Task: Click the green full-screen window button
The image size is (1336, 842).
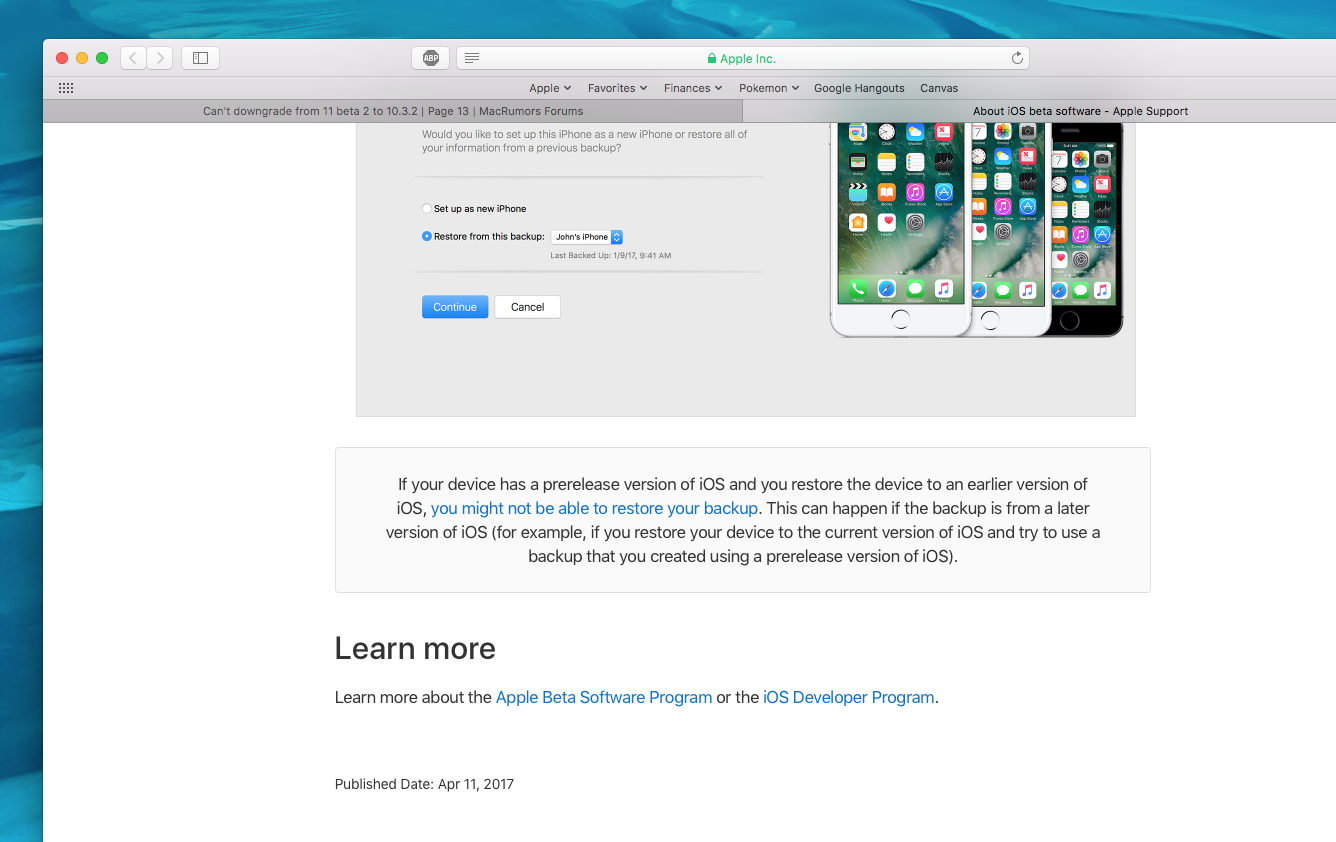Action: point(102,58)
